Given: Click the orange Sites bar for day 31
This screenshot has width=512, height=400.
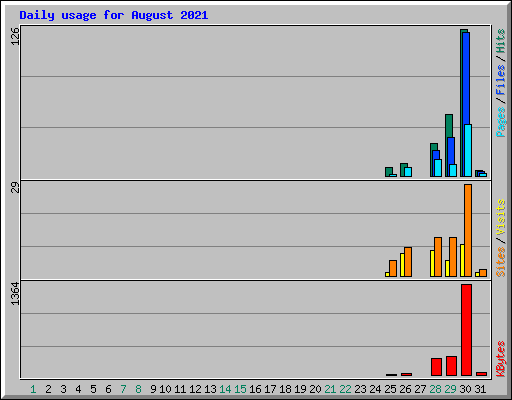Looking at the screenshot, I should point(483,273).
